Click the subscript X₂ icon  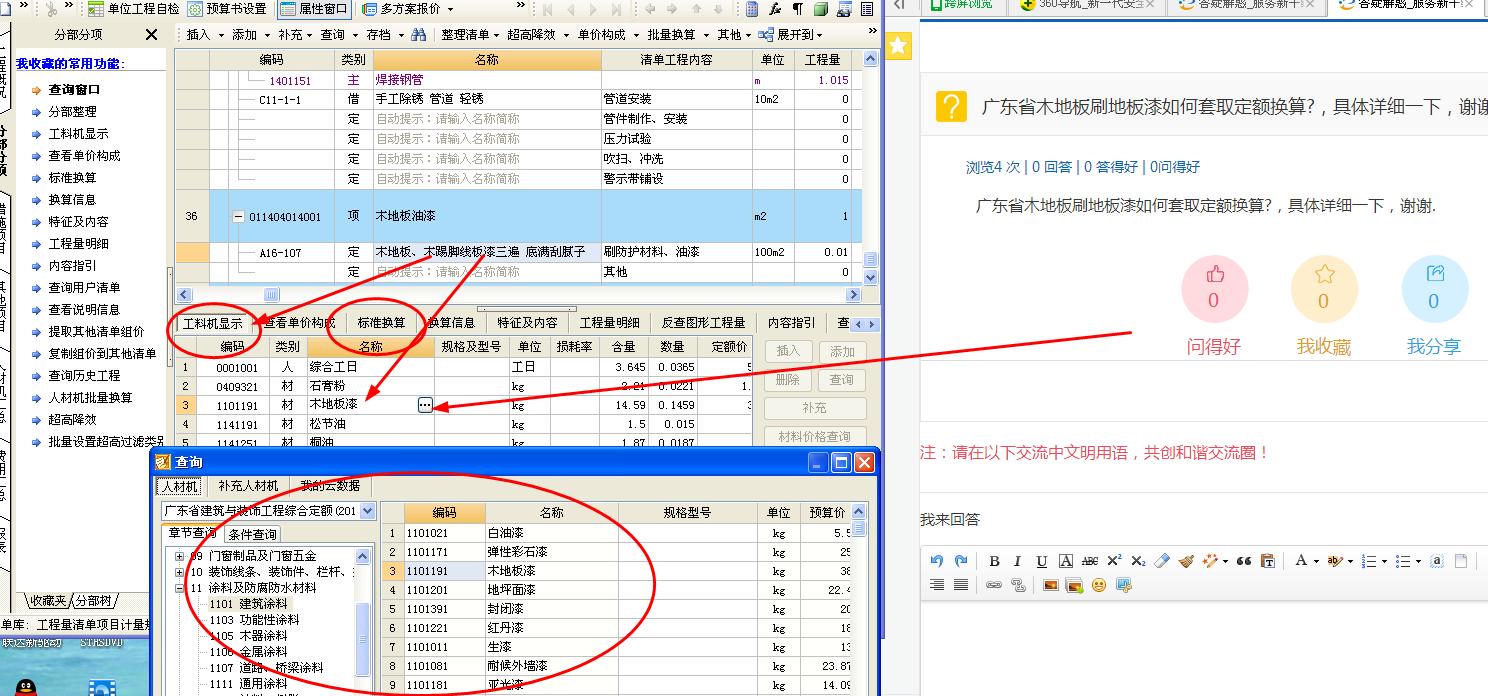click(1138, 561)
